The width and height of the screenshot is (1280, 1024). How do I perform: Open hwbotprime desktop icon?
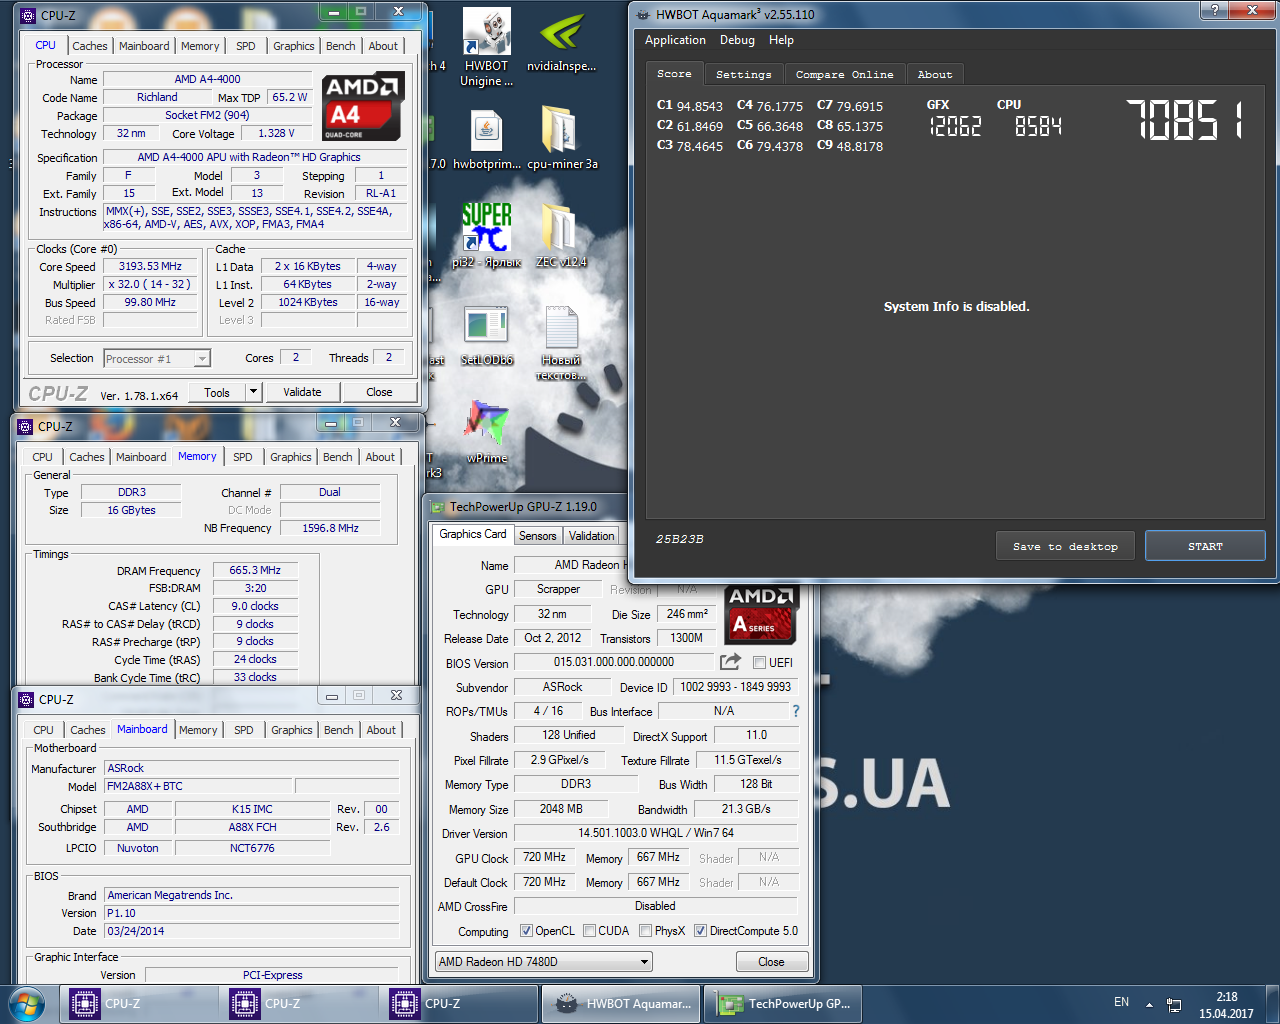pos(486,138)
